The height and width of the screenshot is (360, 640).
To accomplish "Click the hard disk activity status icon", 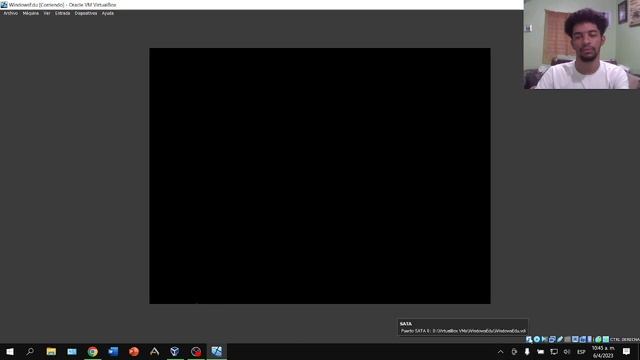I will [x=529, y=339].
